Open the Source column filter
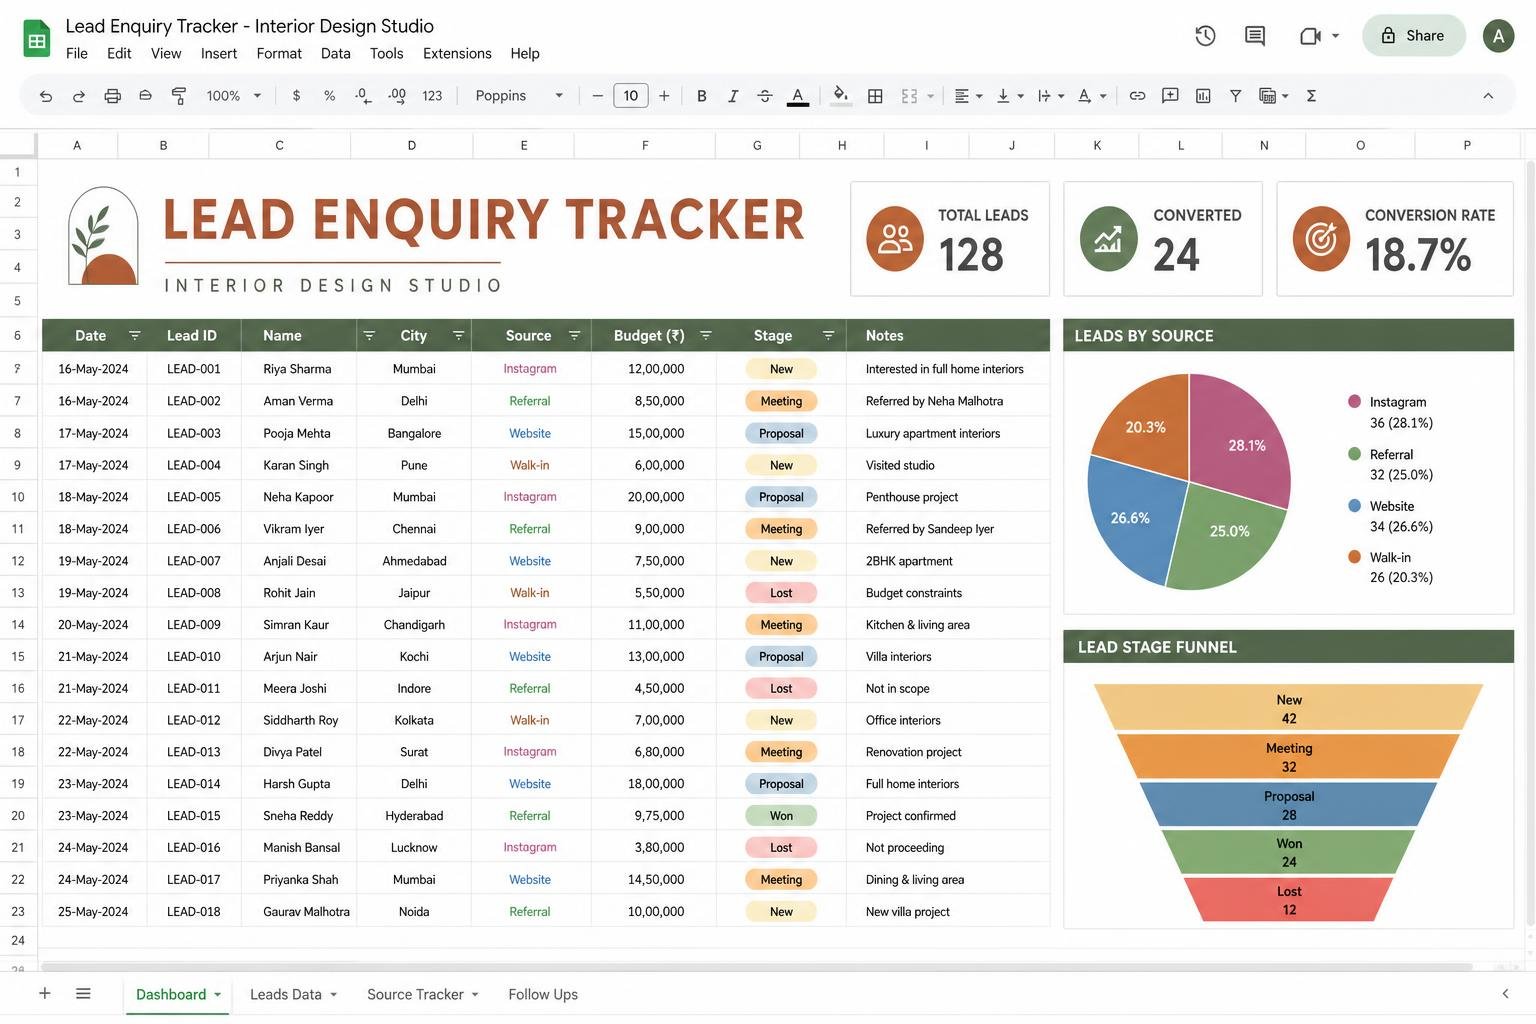The image size is (1536, 1024). [574, 335]
